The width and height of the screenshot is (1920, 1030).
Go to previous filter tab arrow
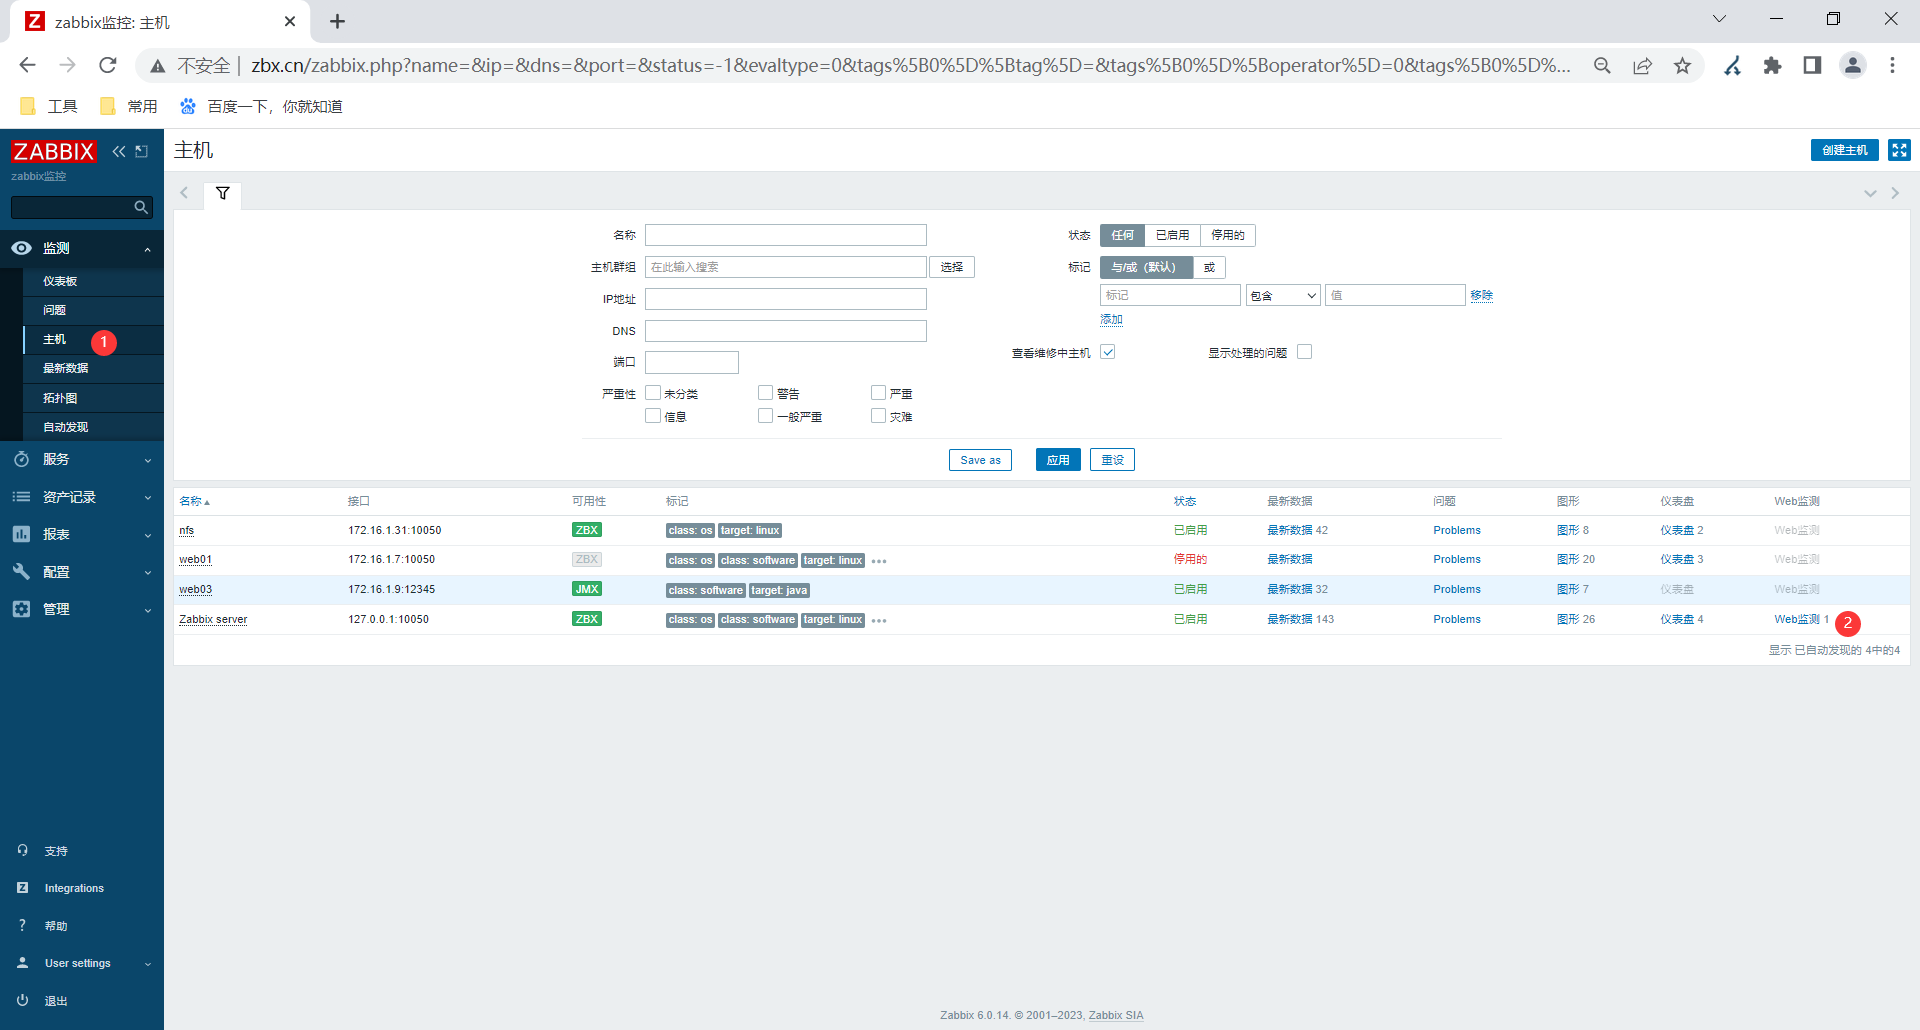pos(184,193)
